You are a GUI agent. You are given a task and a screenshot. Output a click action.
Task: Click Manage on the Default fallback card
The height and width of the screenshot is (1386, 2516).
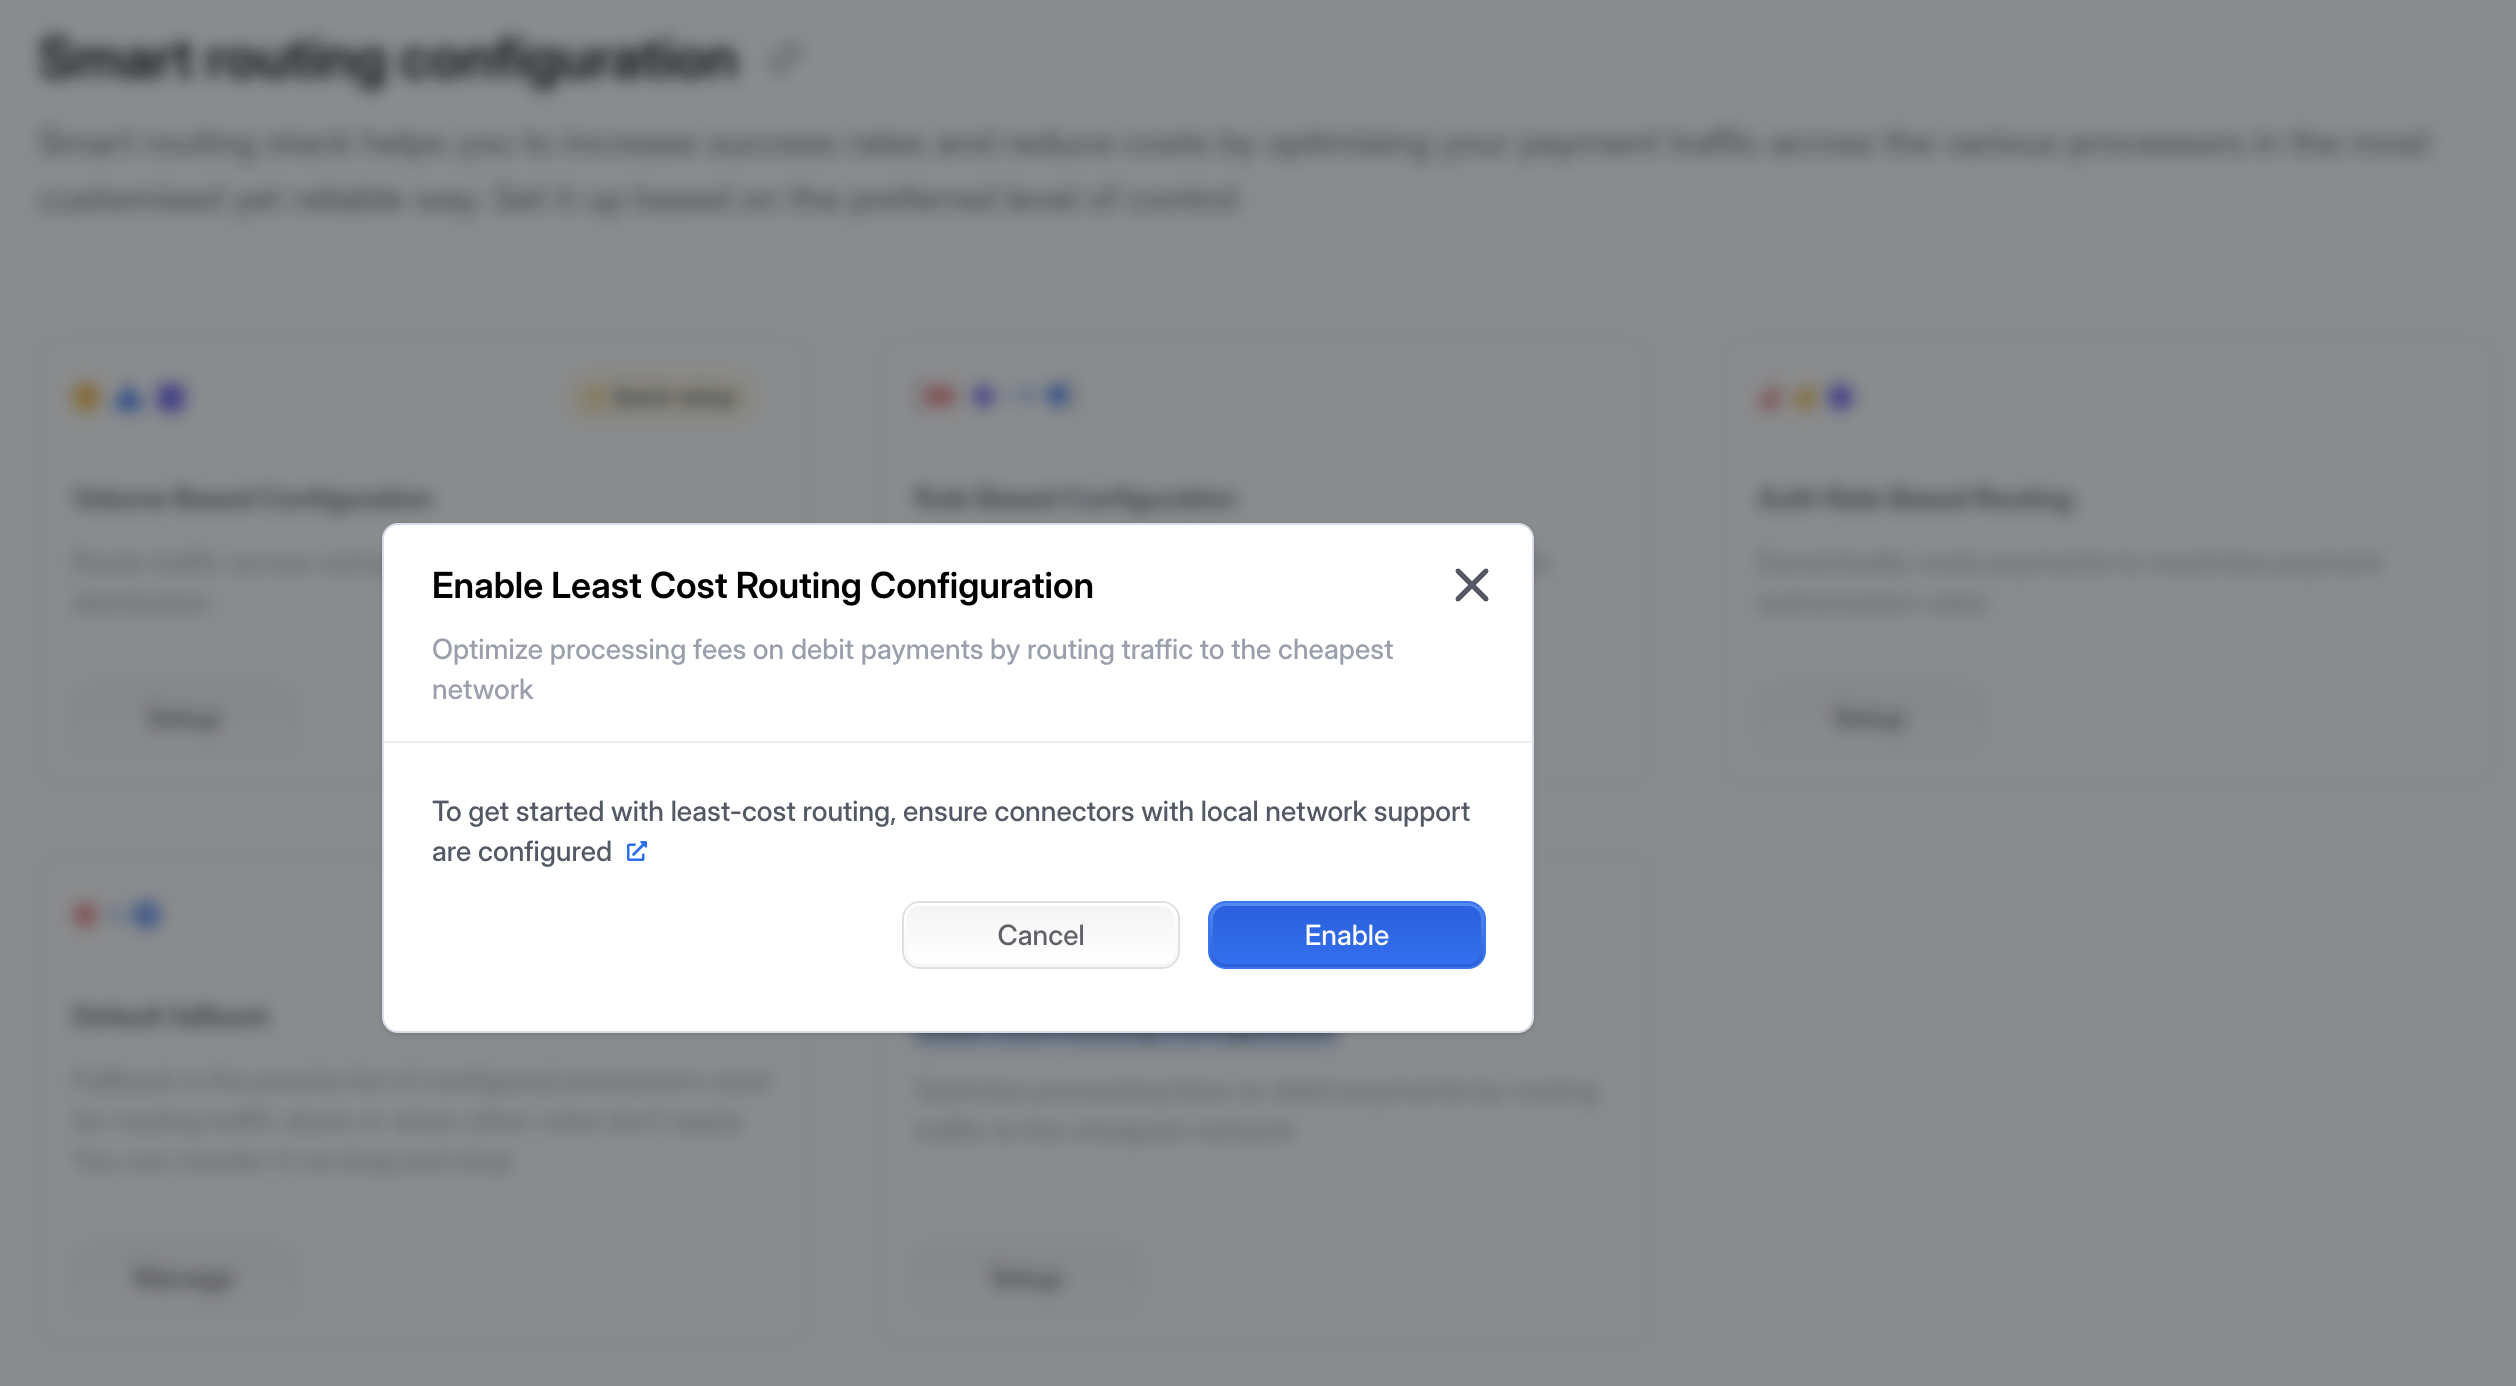184,1278
